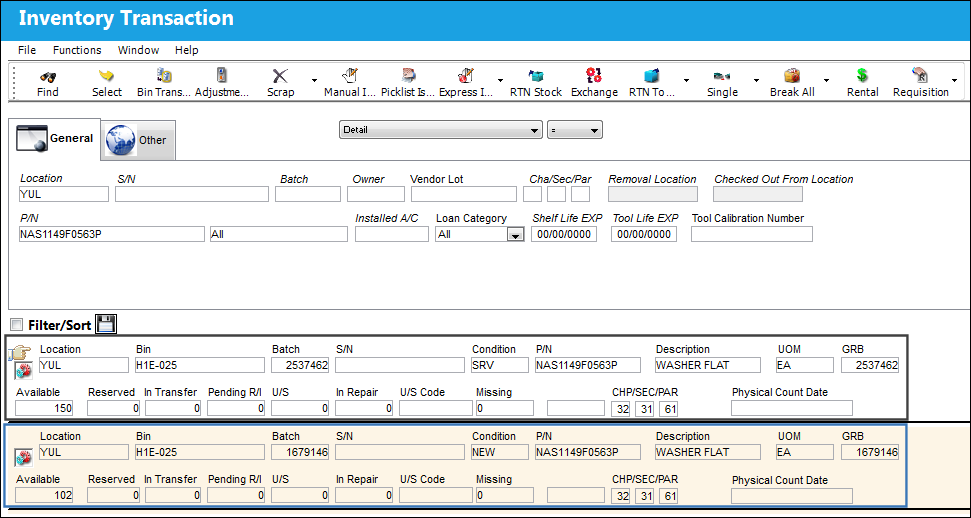The image size is (971, 518).
Task: Click the pointing hand icon on batch 2537462 row
Action: (19, 354)
